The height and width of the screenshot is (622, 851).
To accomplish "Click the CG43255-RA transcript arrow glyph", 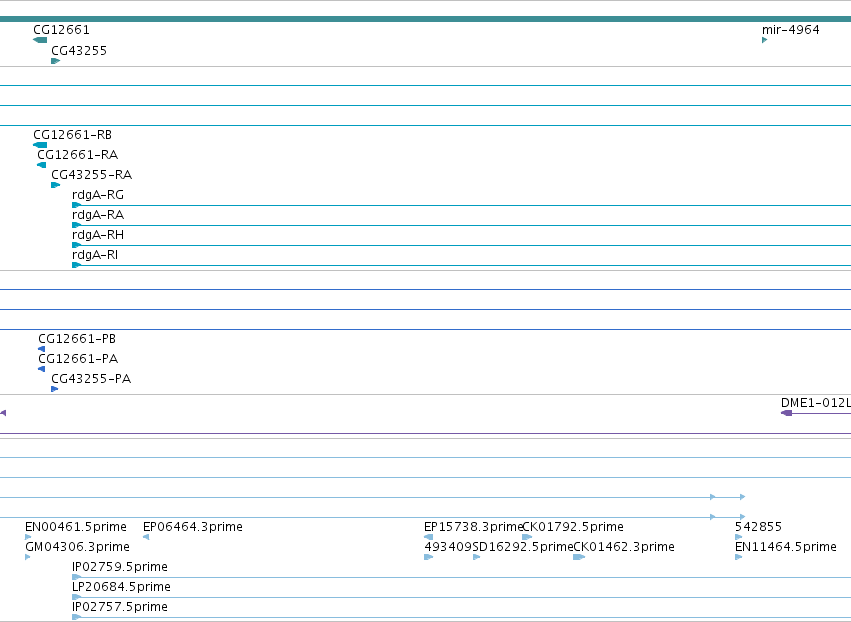I will point(55,185).
